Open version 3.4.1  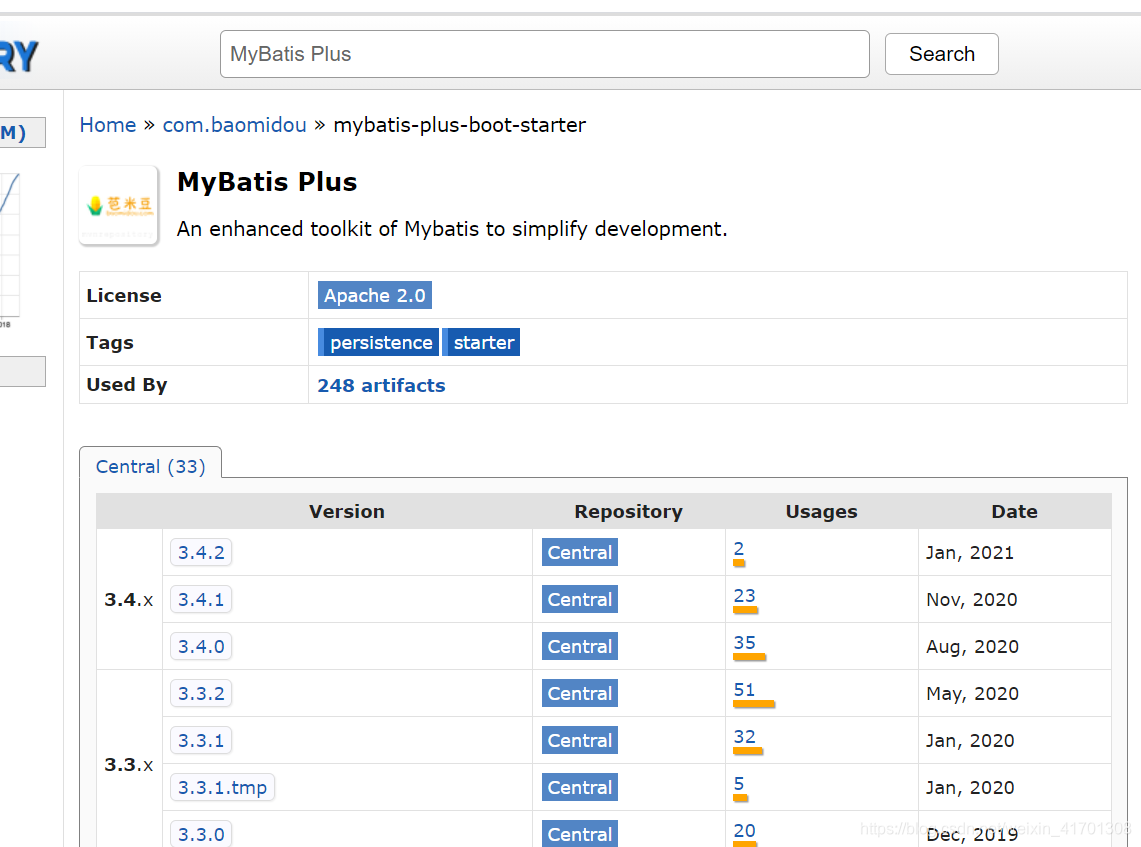(x=201, y=600)
